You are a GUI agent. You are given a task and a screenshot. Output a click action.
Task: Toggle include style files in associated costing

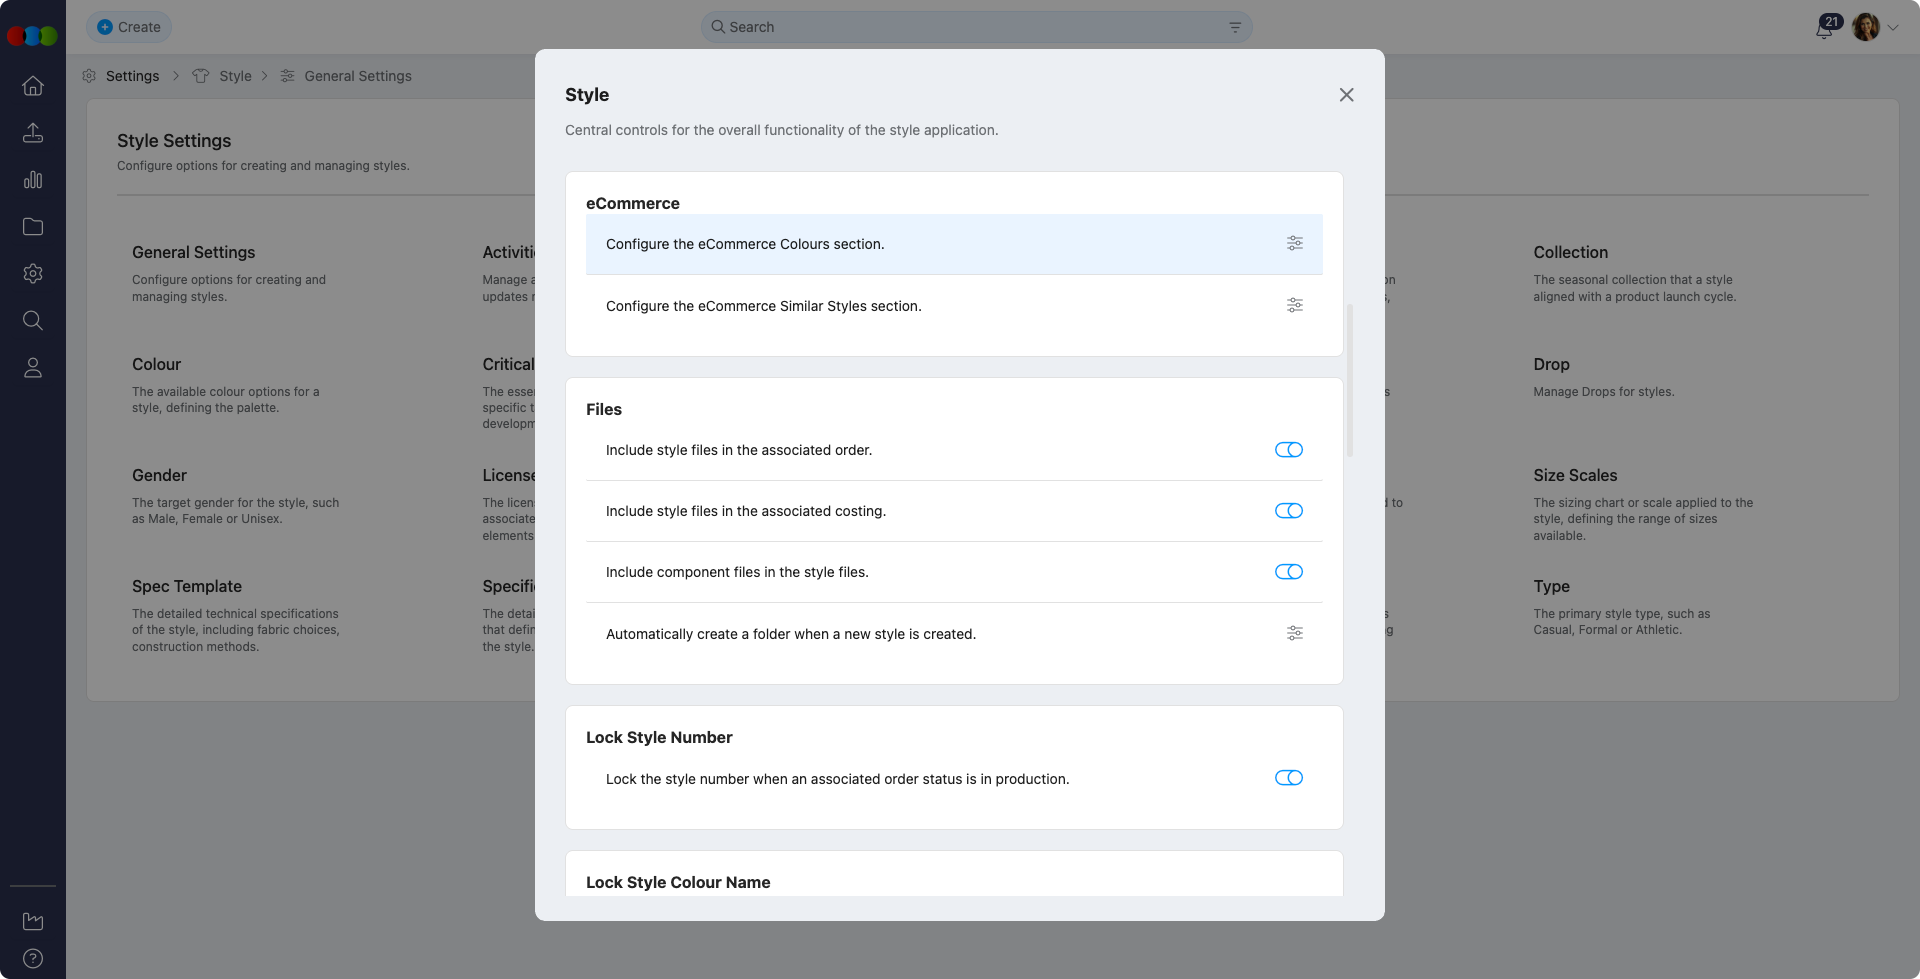pos(1288,511)
